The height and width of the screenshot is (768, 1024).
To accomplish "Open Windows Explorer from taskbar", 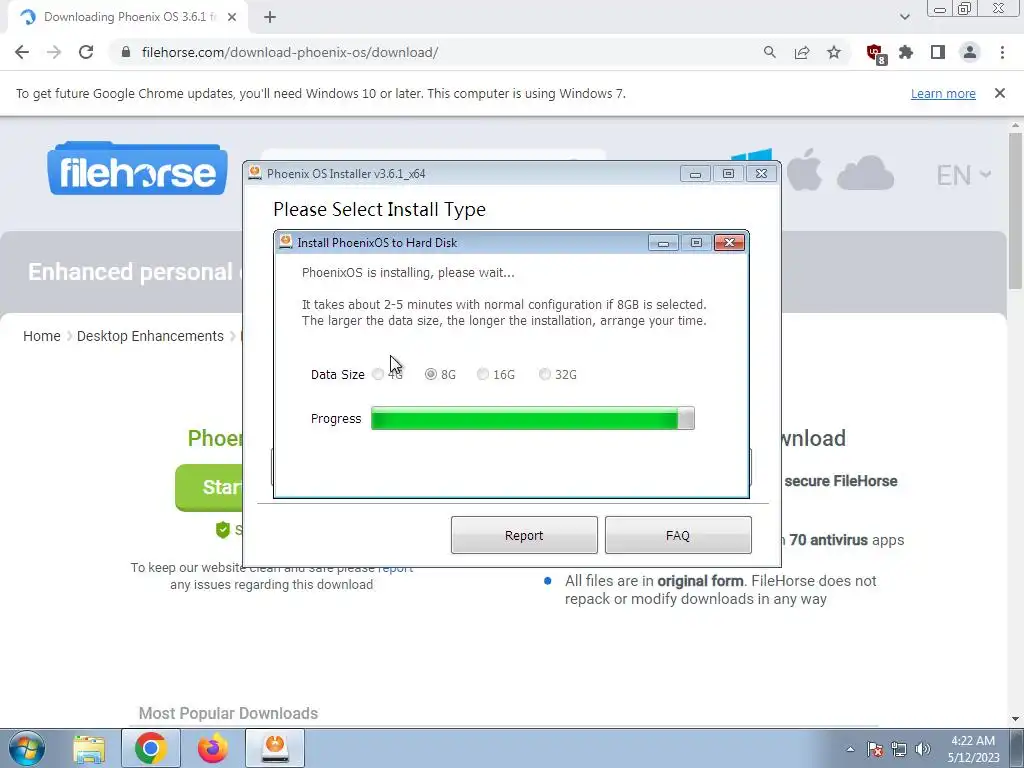I will pyautogui.click(x=89, y=748).
